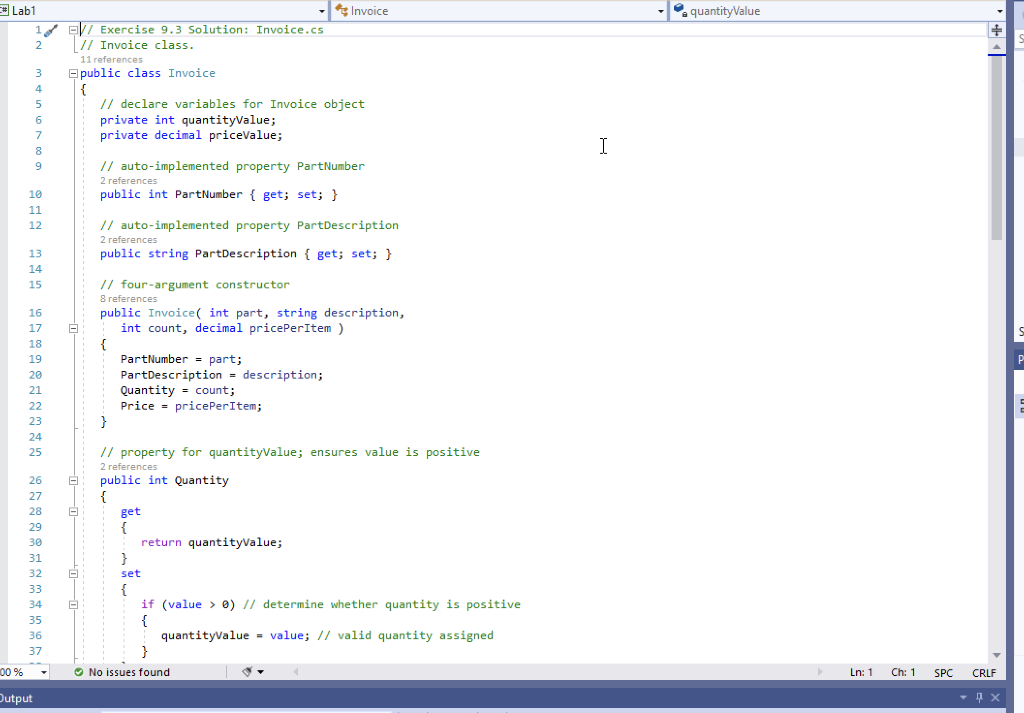
Task: Click the CRLF line ending indicator
Action: click(x=984, y=673)
